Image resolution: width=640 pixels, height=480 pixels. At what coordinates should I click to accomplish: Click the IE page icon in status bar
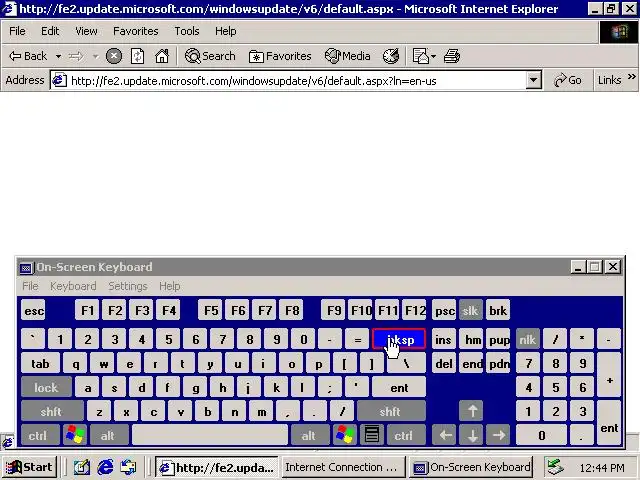[7, 442]
